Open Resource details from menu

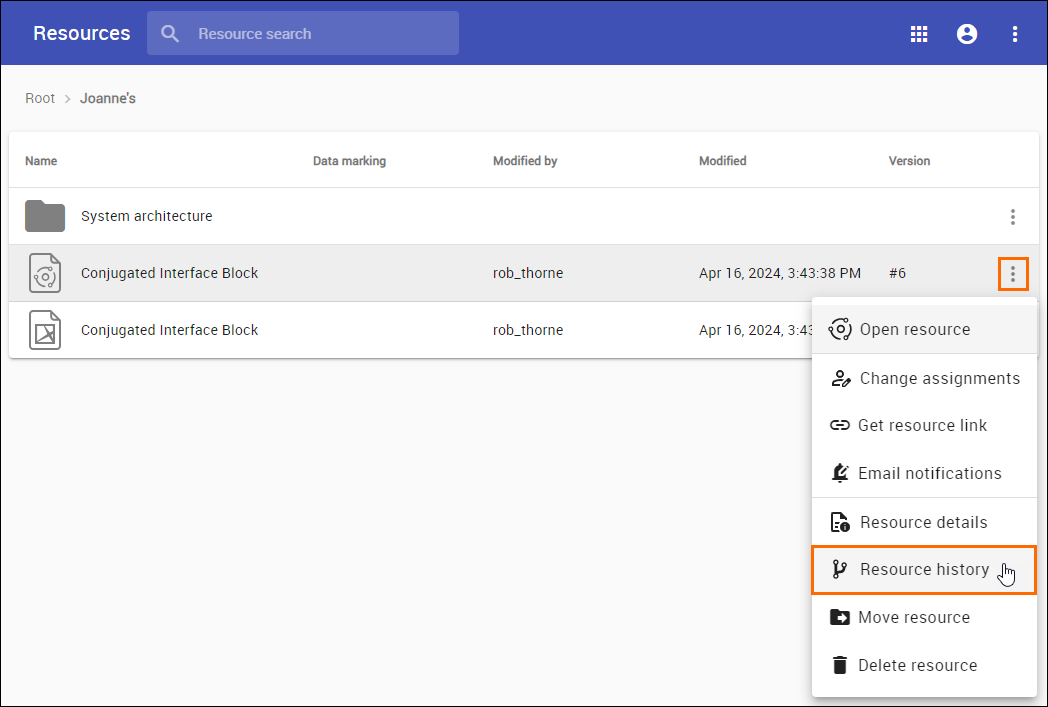coord(923,522)
